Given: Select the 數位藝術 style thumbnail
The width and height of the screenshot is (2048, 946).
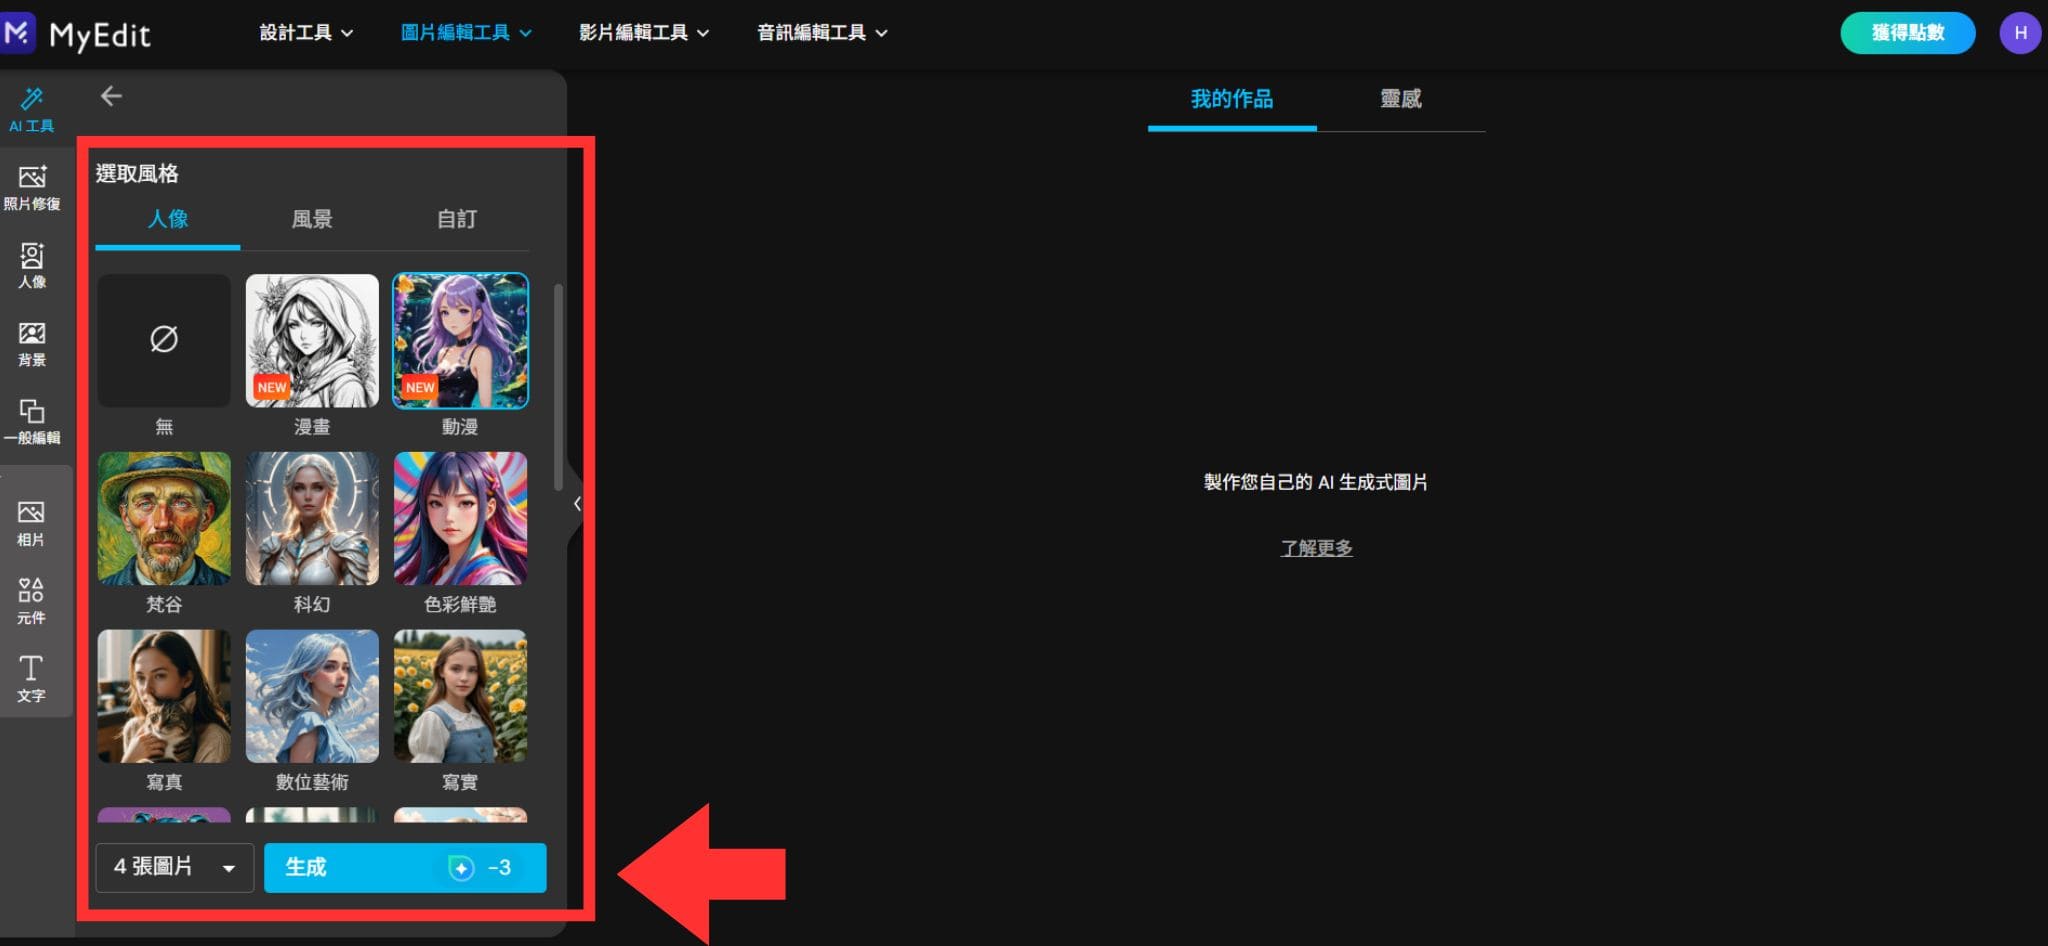Looking at the screenshot, I should pyautogui.click(x=312, y=696).
